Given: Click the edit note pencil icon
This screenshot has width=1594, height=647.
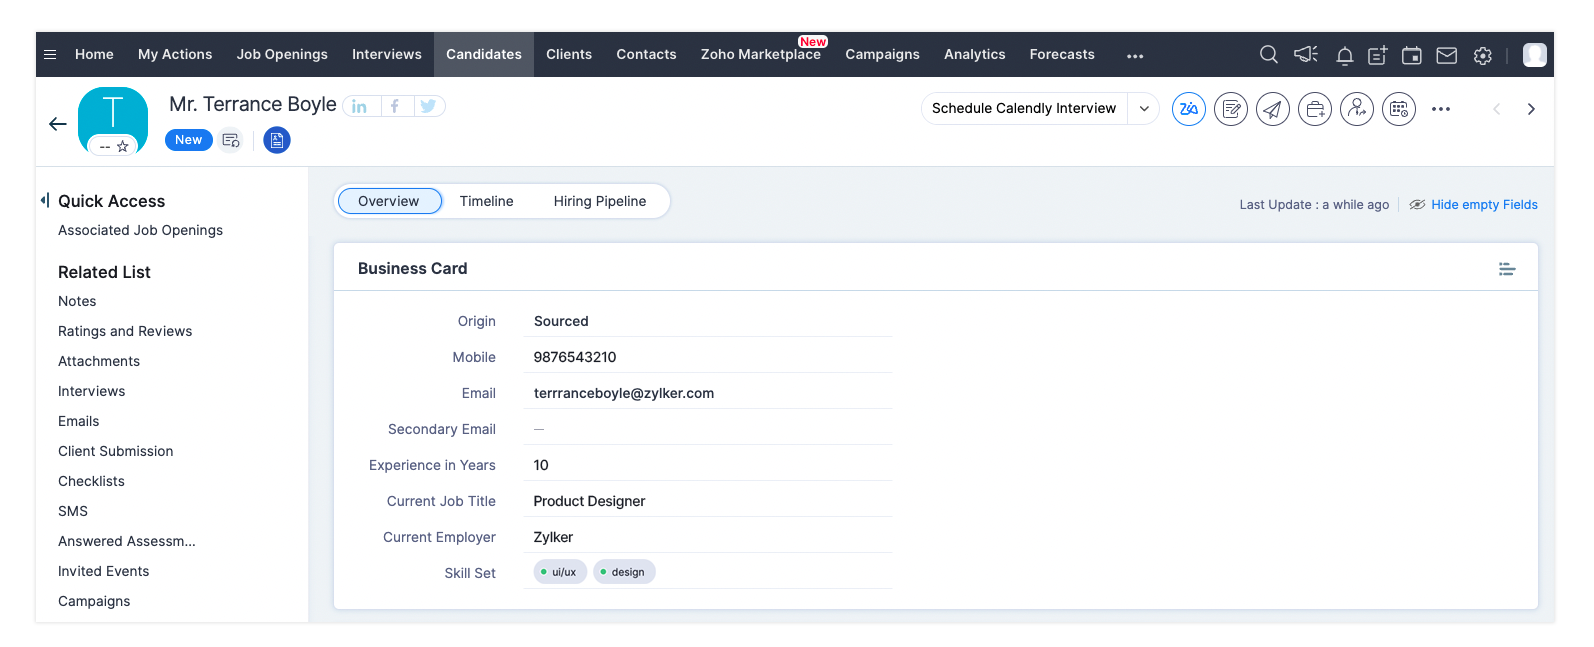Looking at the screenshot, I should click(1230, 109).
